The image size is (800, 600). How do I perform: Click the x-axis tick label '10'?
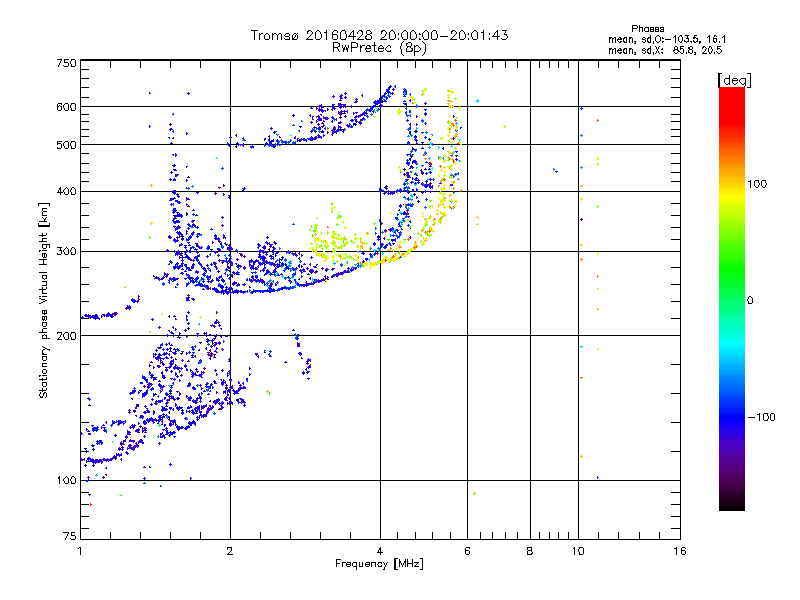click(x=578, y=551)
